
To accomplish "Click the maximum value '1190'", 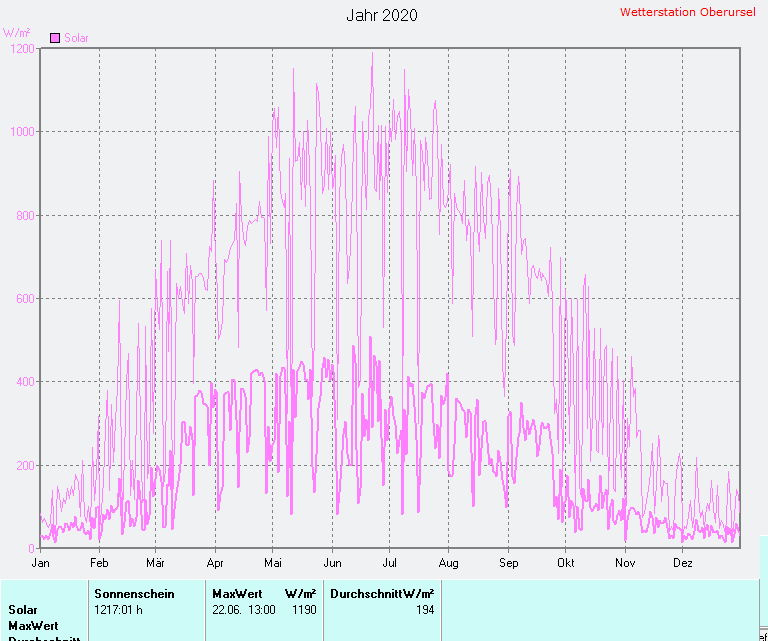I will (x=304, y=610).
